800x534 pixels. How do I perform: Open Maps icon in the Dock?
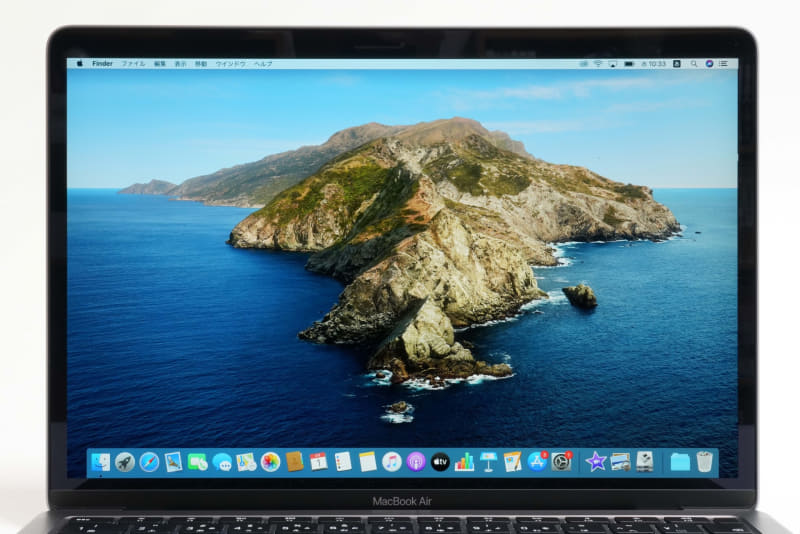(246, 463)
